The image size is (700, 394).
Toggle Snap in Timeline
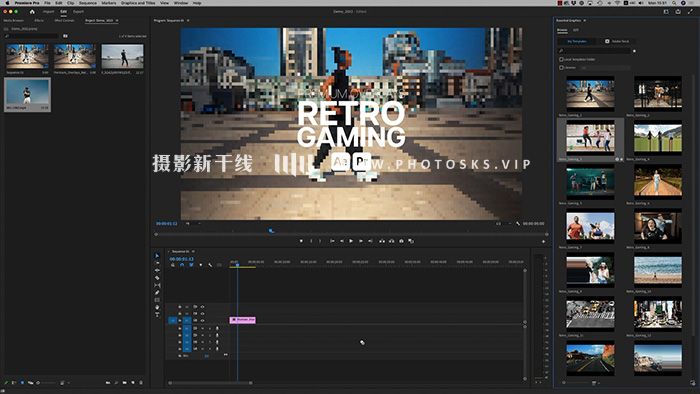tap(182, 265)
